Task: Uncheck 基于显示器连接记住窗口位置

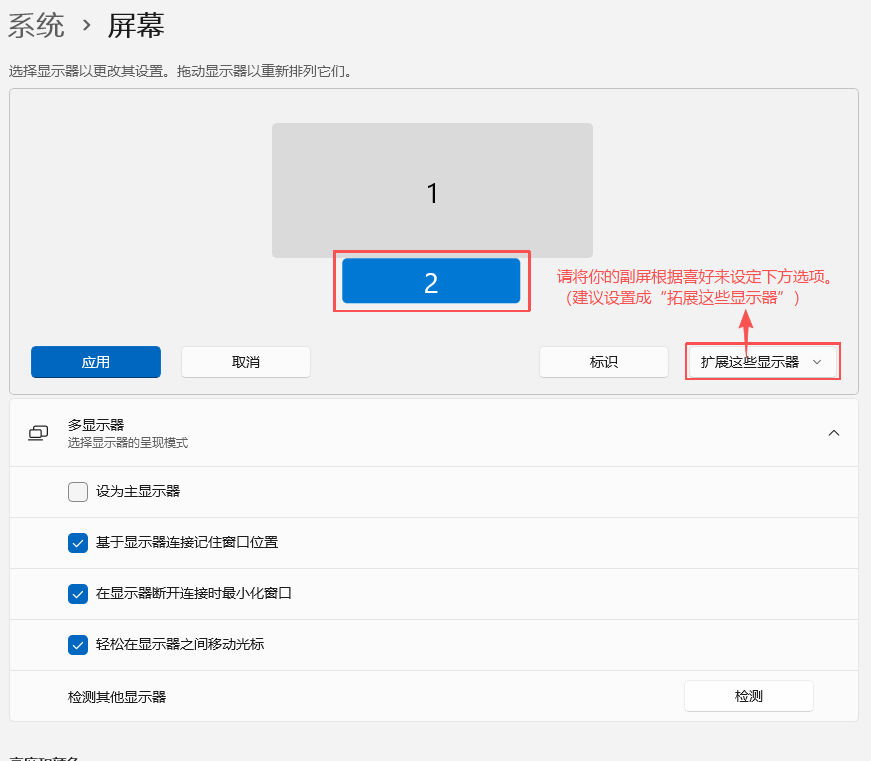Action: click(78, 543)
